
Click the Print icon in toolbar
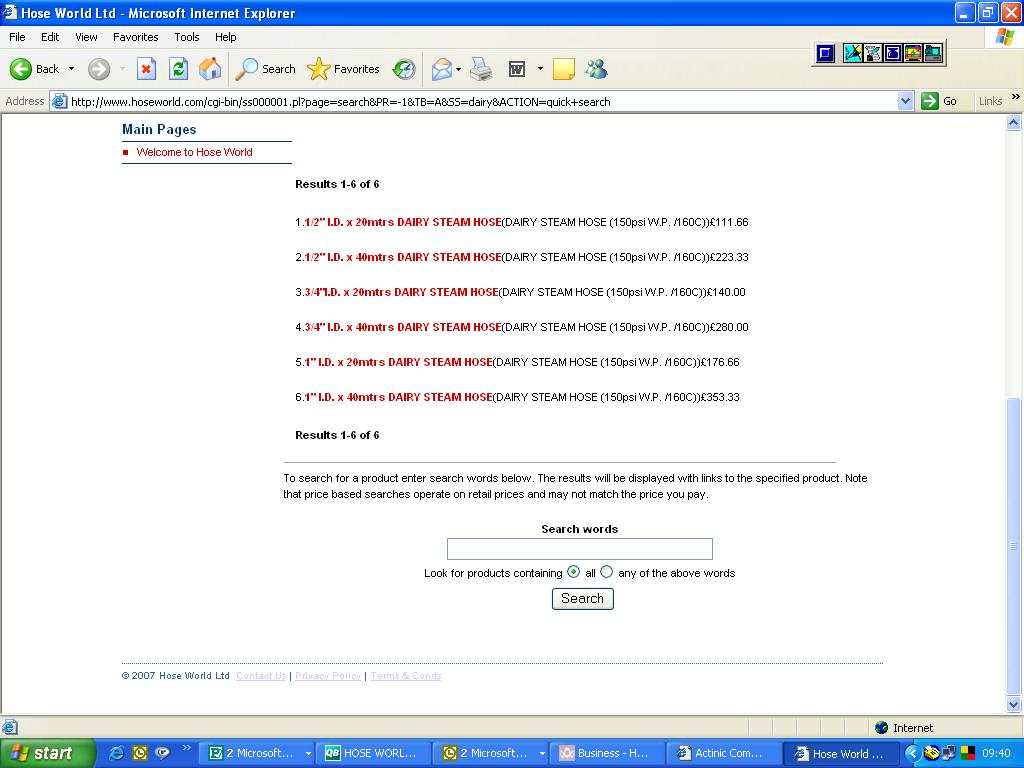pyautogui.click(x=481, y=69)
